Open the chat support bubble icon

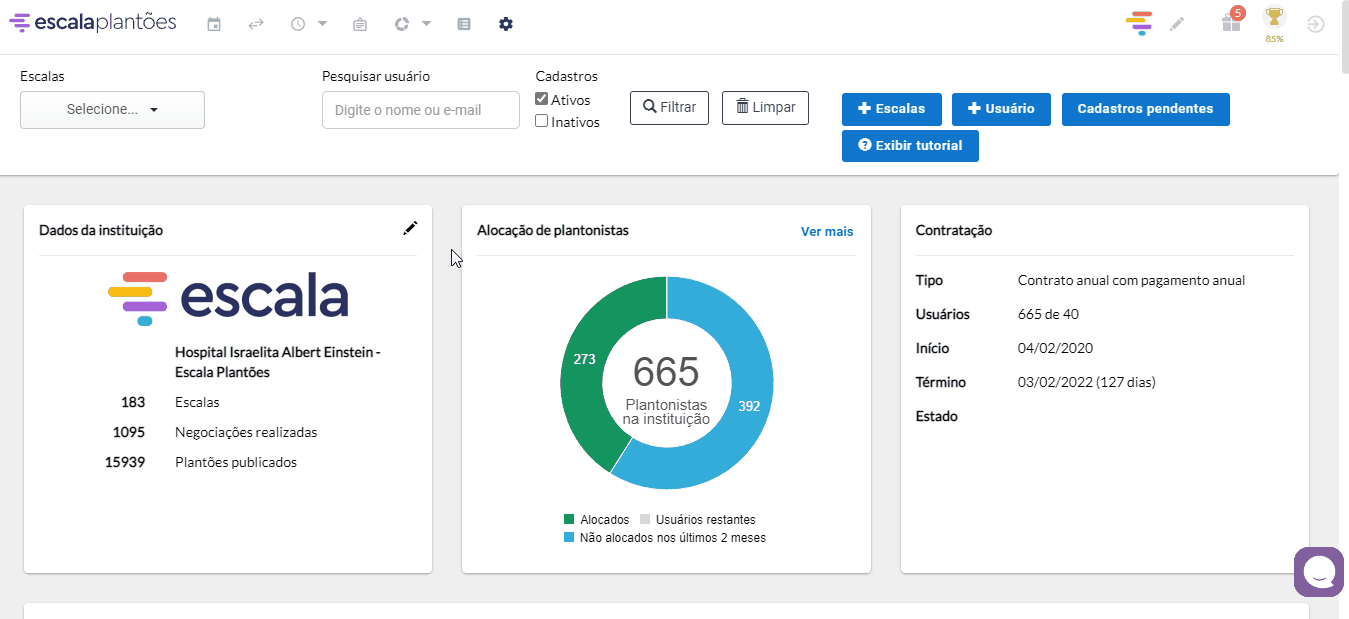pyautogui.click(x=1319, y=572)
